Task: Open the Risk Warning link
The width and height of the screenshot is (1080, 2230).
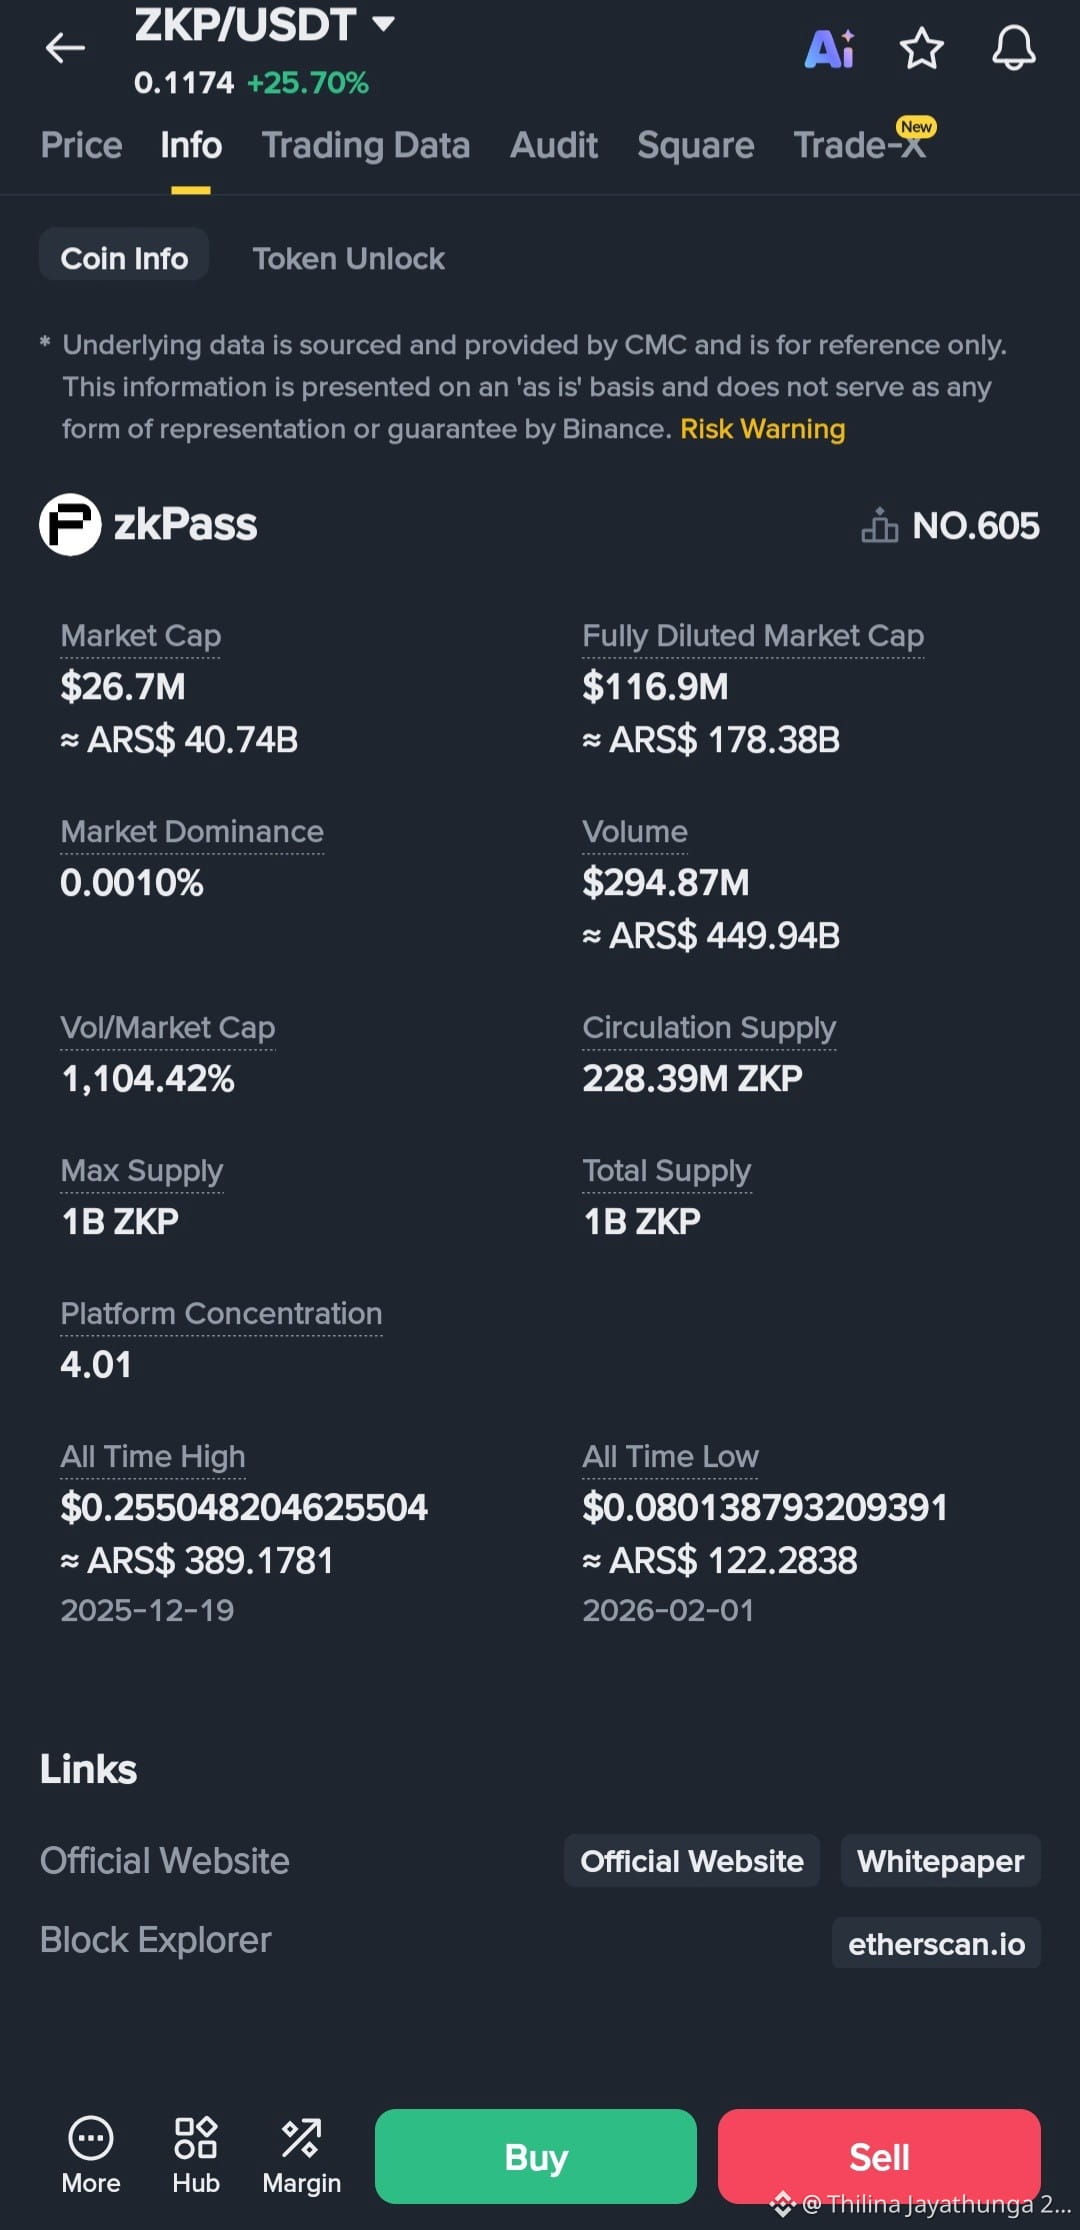Action: [762, 429]
